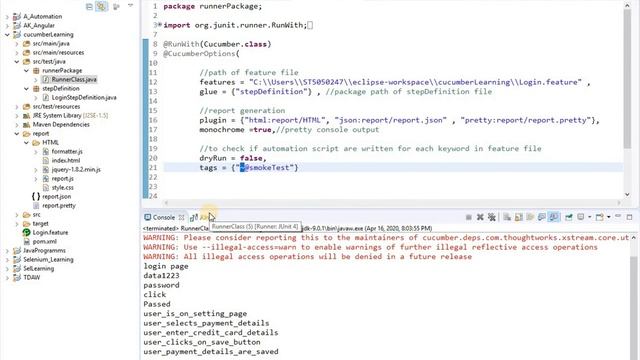Collapse the report folder

tap(17, 133)
